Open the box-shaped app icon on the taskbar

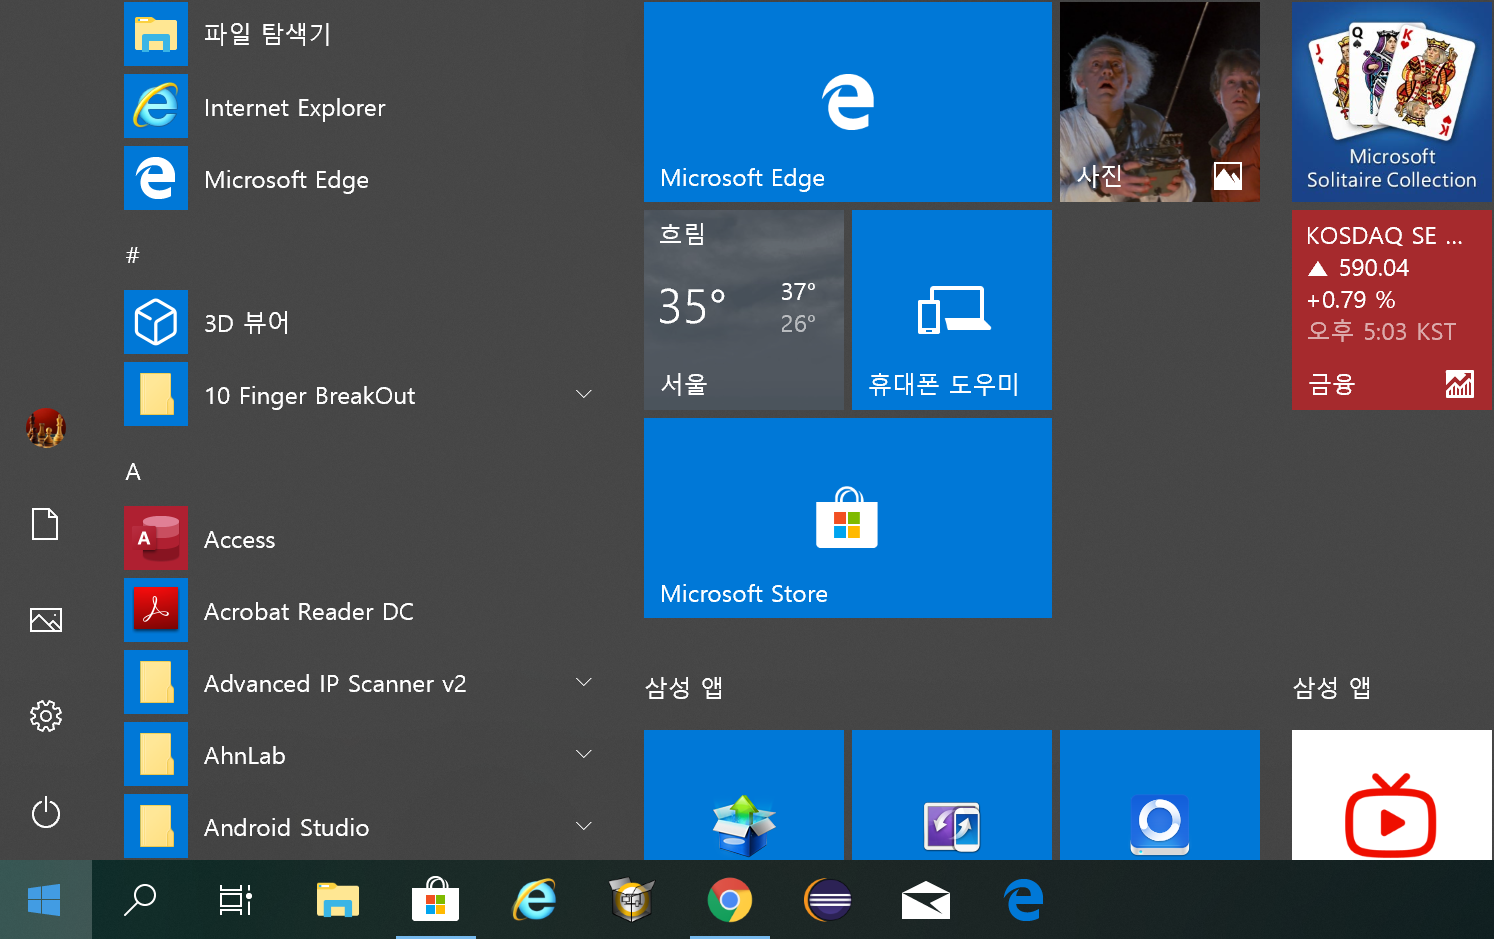(x=632, y=900)
